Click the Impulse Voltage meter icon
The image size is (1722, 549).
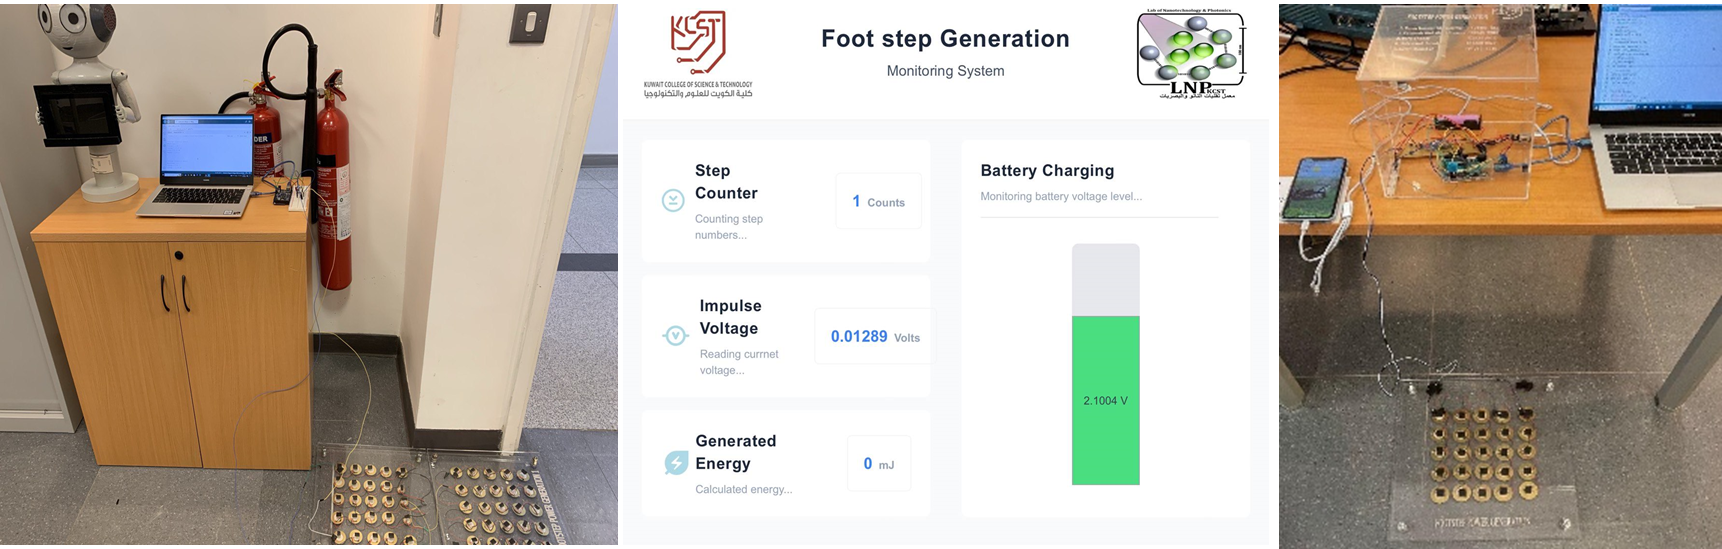pos(675,336)
